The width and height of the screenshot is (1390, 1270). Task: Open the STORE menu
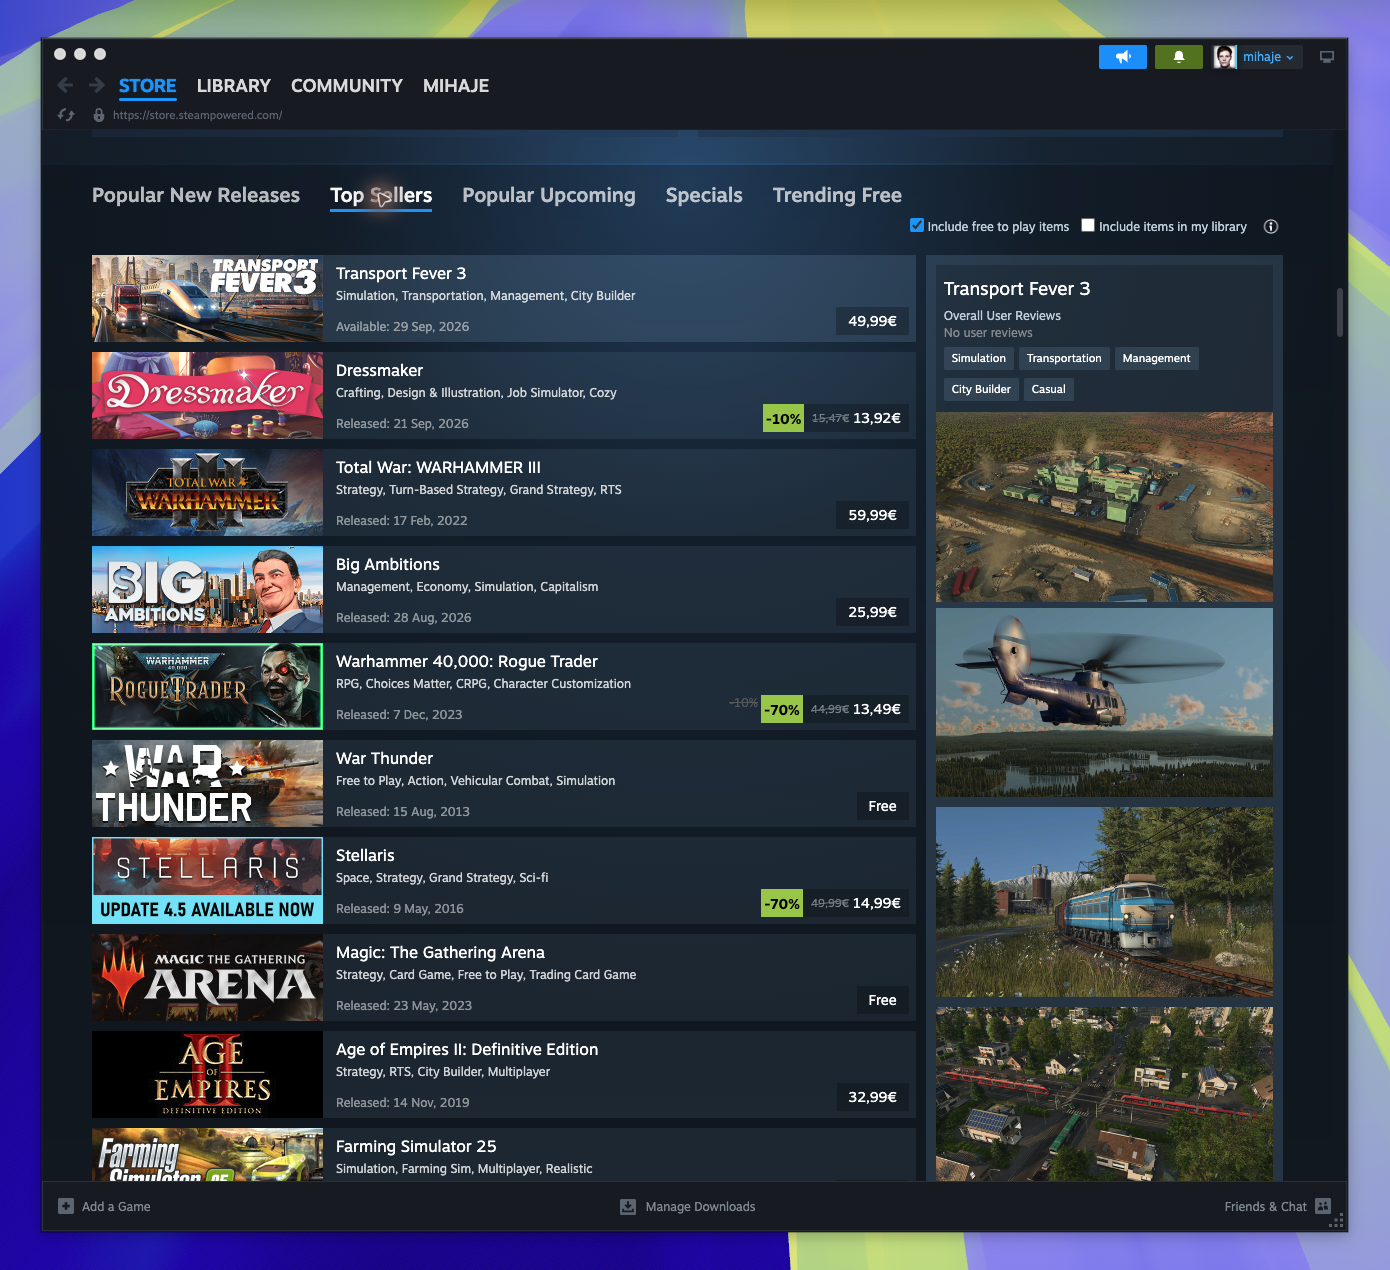(x=148, y=86)
